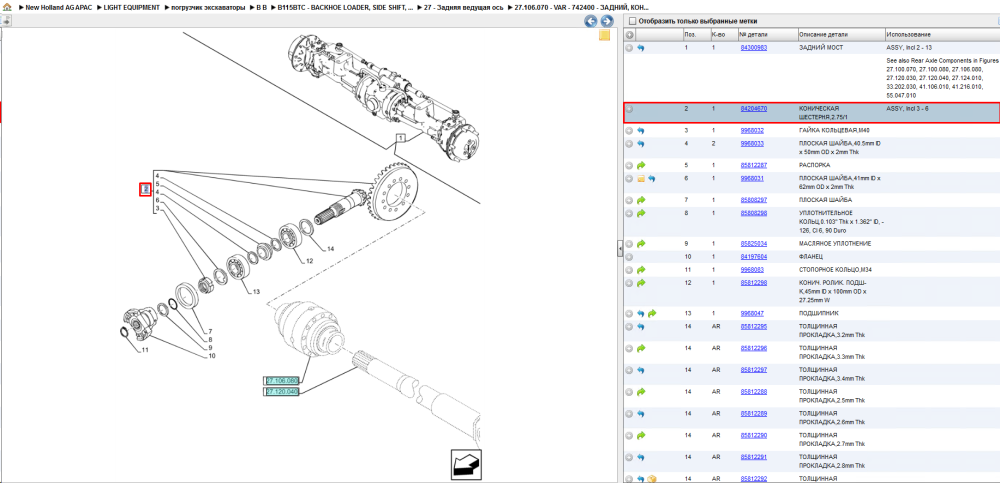Open the yellow note icon on part 9968031 row

coord(641,179)
